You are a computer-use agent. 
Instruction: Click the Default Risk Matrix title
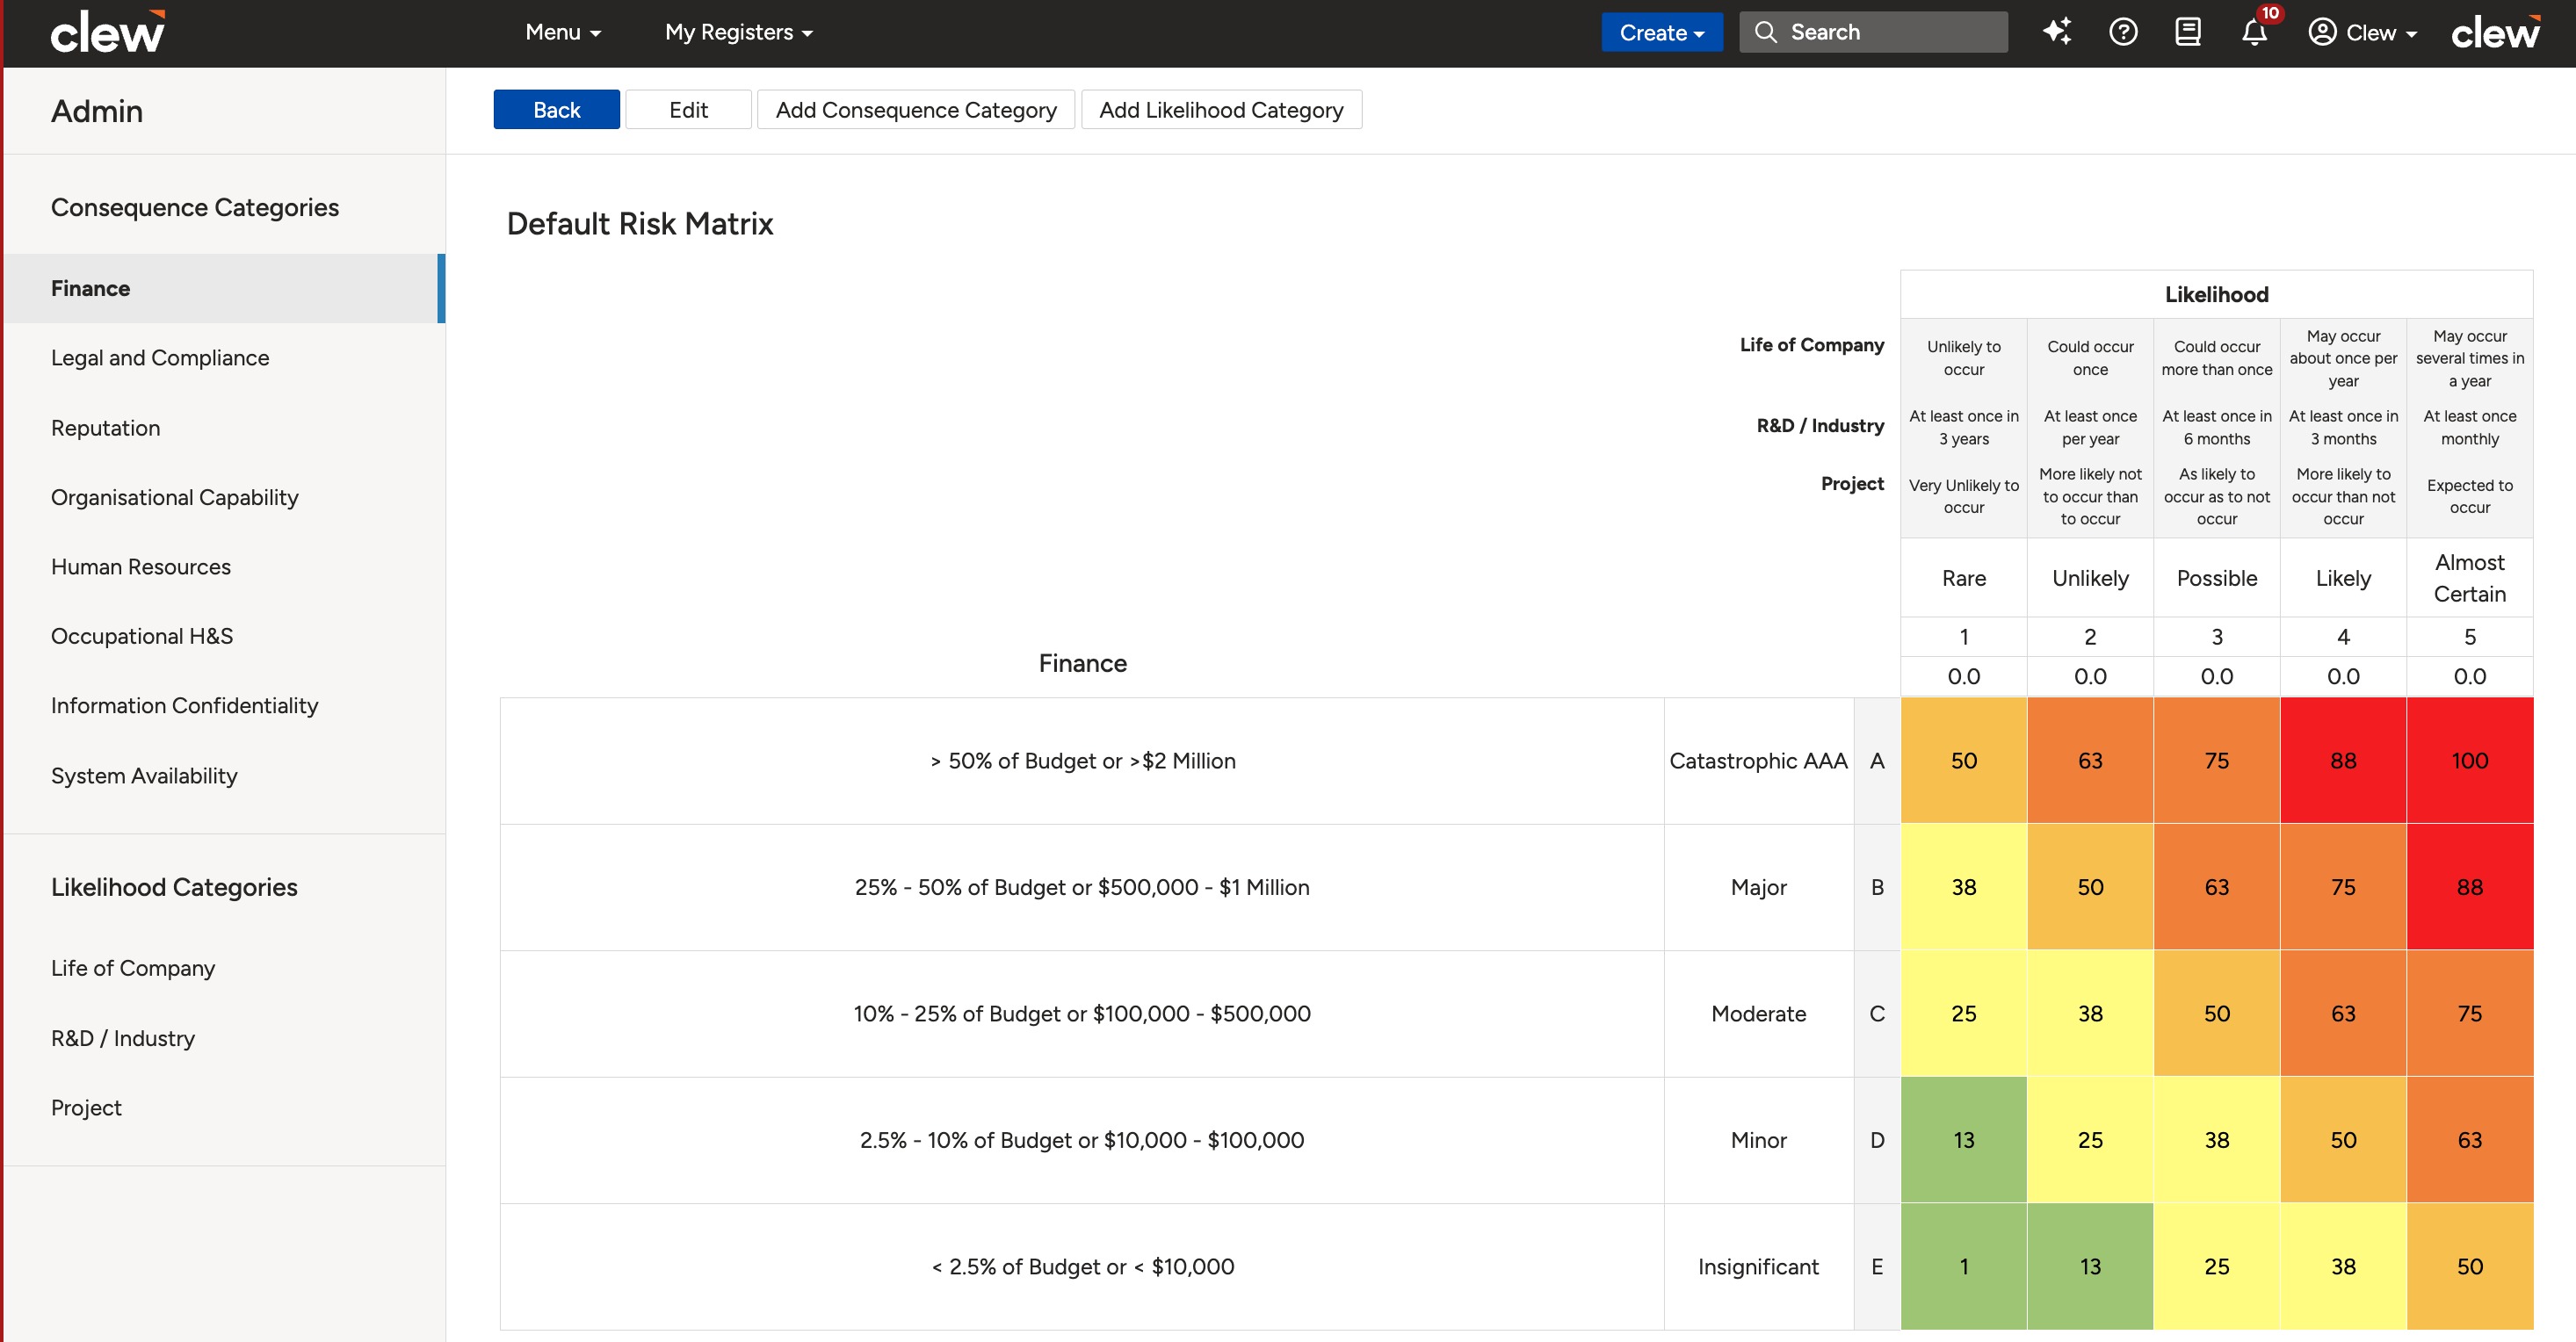tap(640, 224)
